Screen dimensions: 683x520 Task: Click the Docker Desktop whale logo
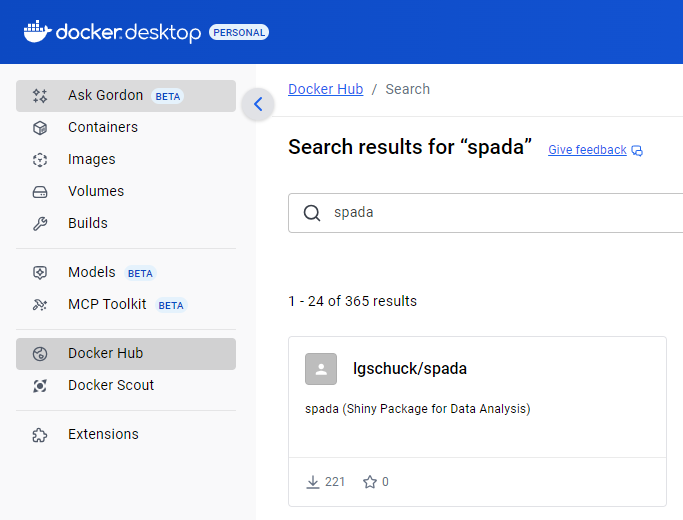click(37, 32)
